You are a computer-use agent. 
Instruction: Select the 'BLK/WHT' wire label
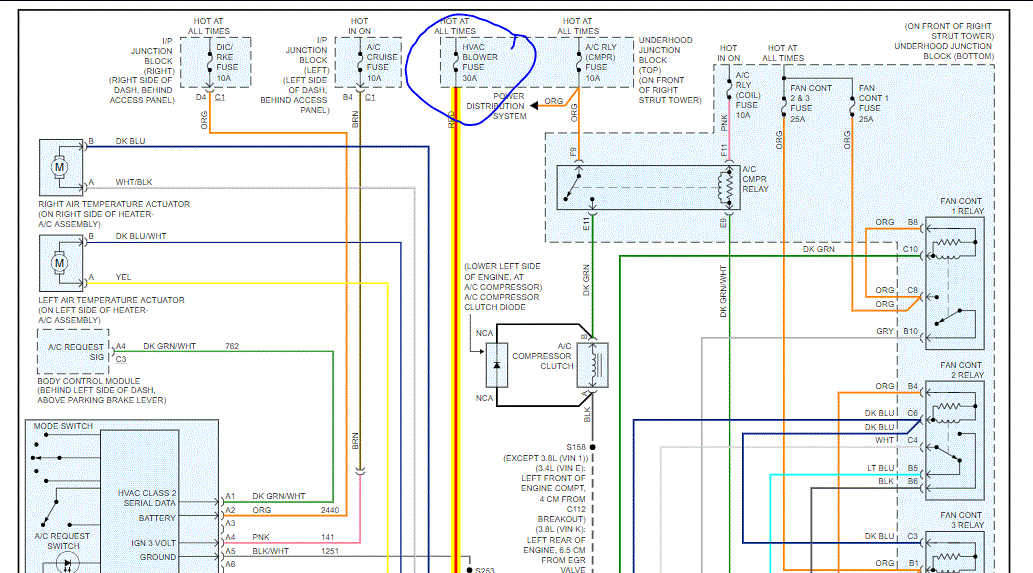(271, 551)
